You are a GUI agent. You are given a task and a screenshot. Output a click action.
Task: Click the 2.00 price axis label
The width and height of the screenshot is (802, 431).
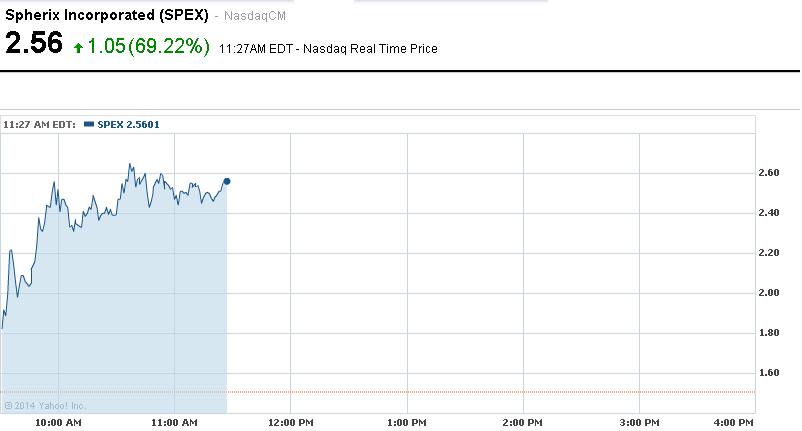768,293
